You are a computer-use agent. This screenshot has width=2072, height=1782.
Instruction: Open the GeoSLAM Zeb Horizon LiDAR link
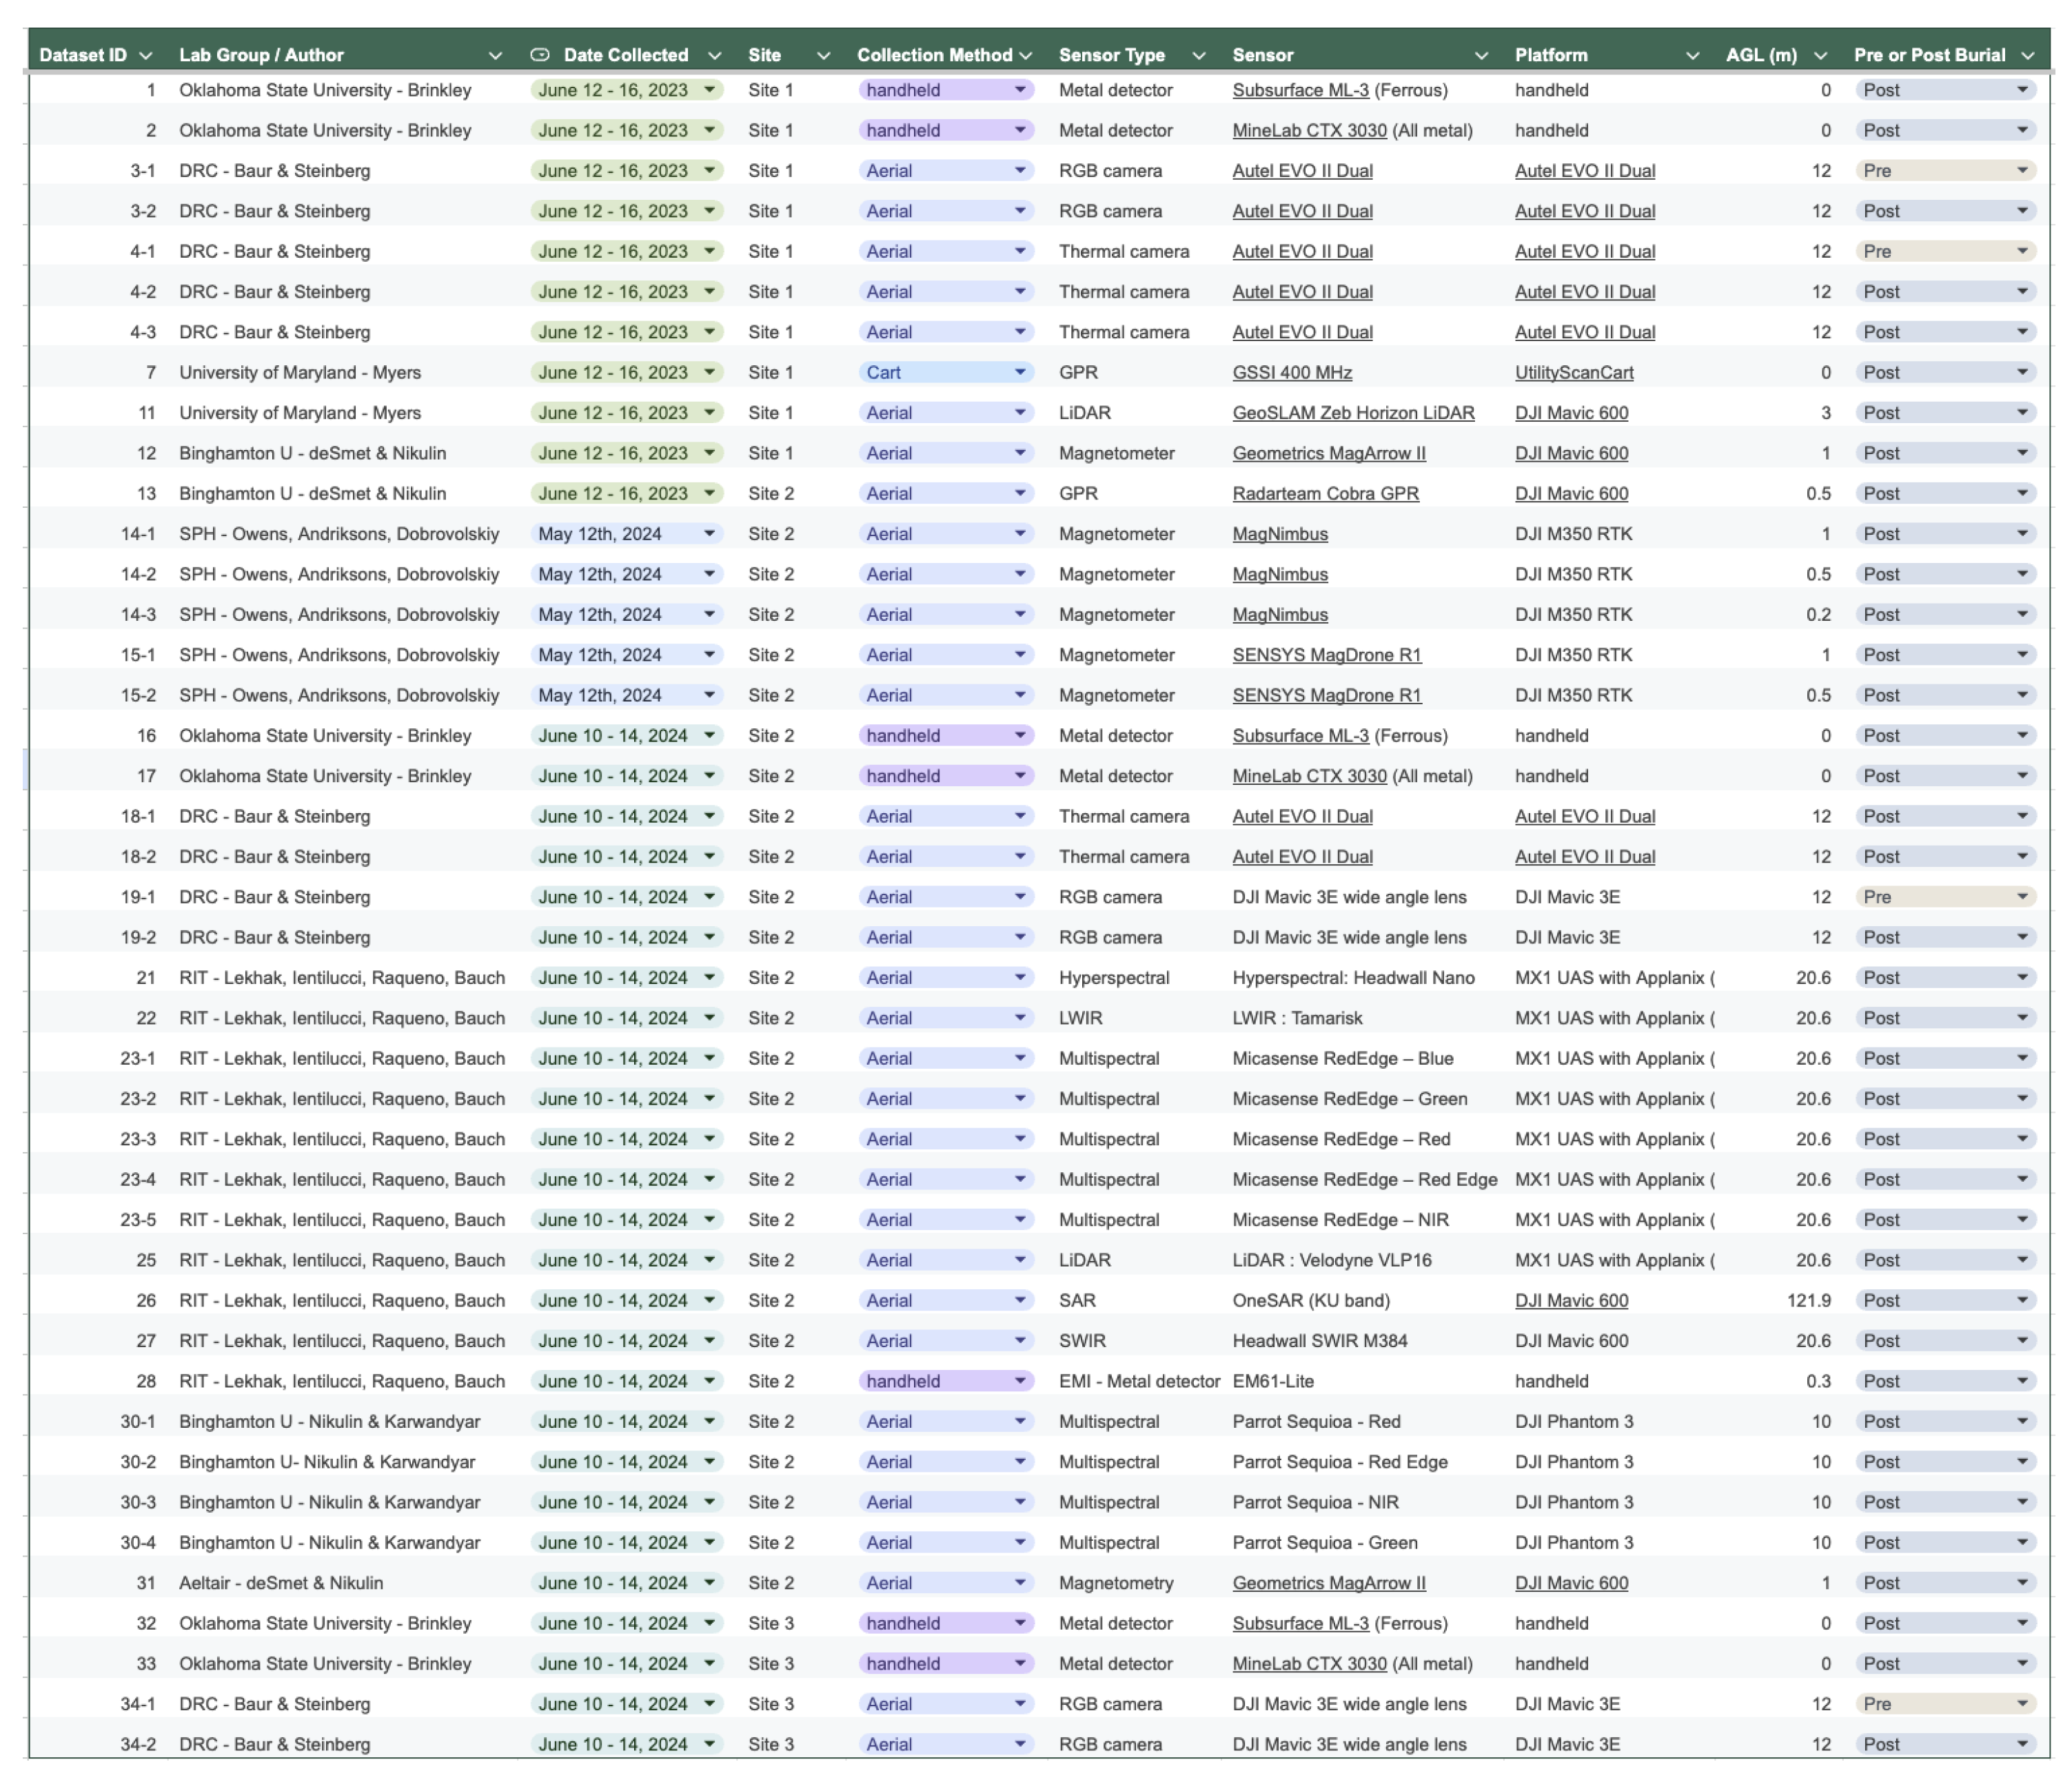(1353, 413)
